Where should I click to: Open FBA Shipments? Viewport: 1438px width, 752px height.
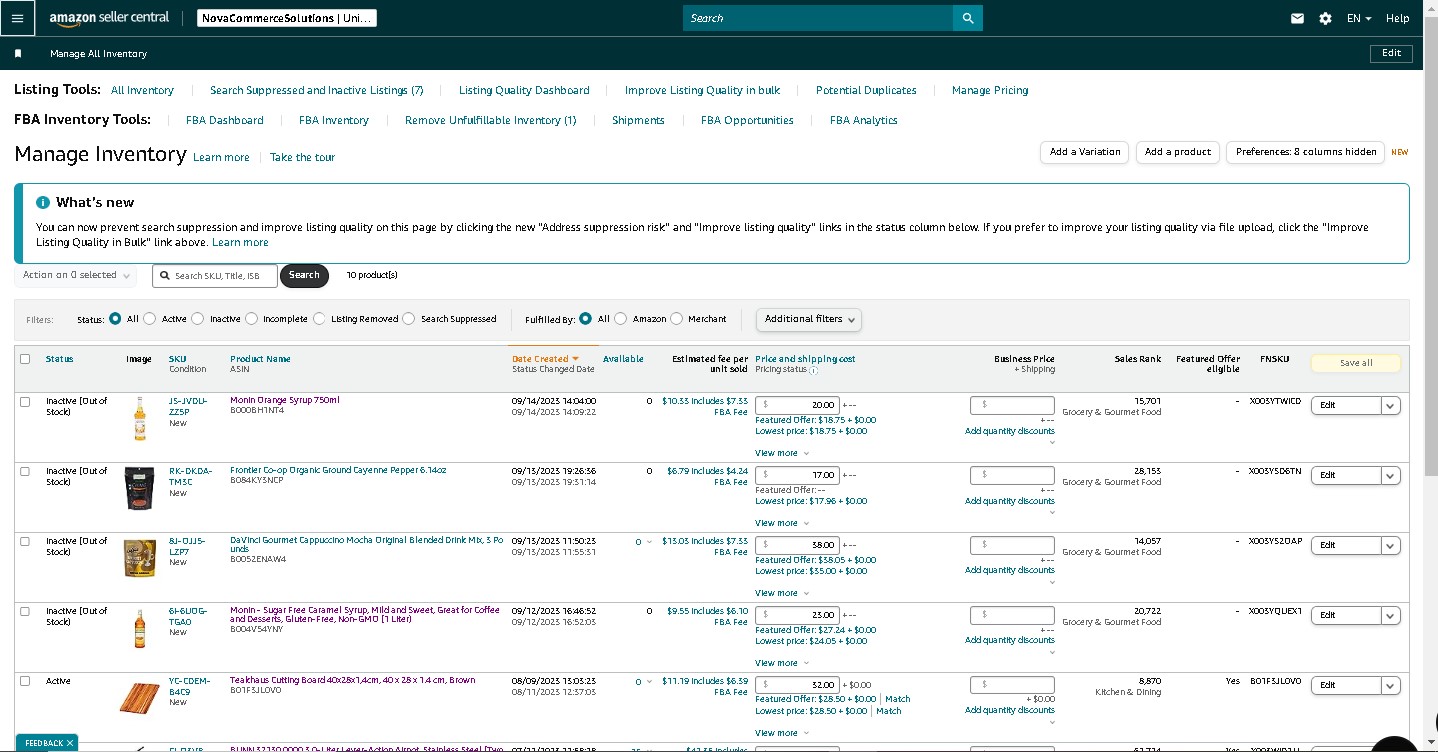click(x=638, y=120)
